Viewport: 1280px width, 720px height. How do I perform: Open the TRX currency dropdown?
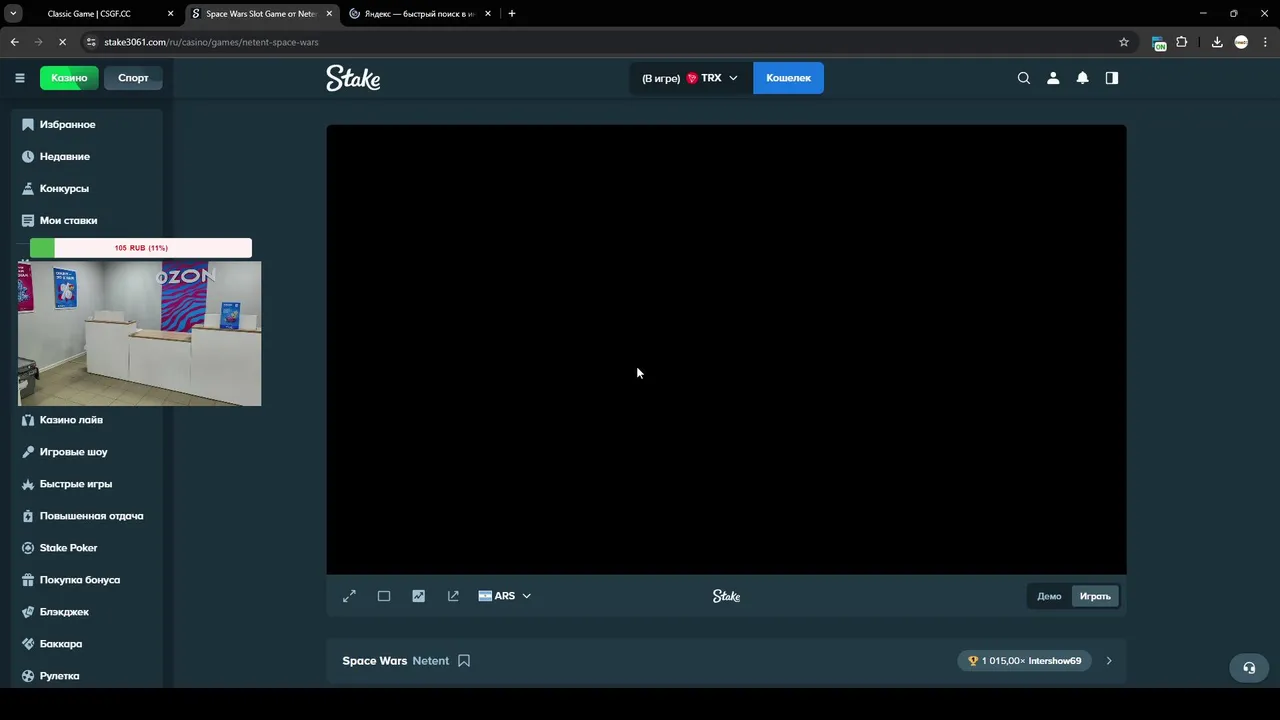click(x=690, y=78)
